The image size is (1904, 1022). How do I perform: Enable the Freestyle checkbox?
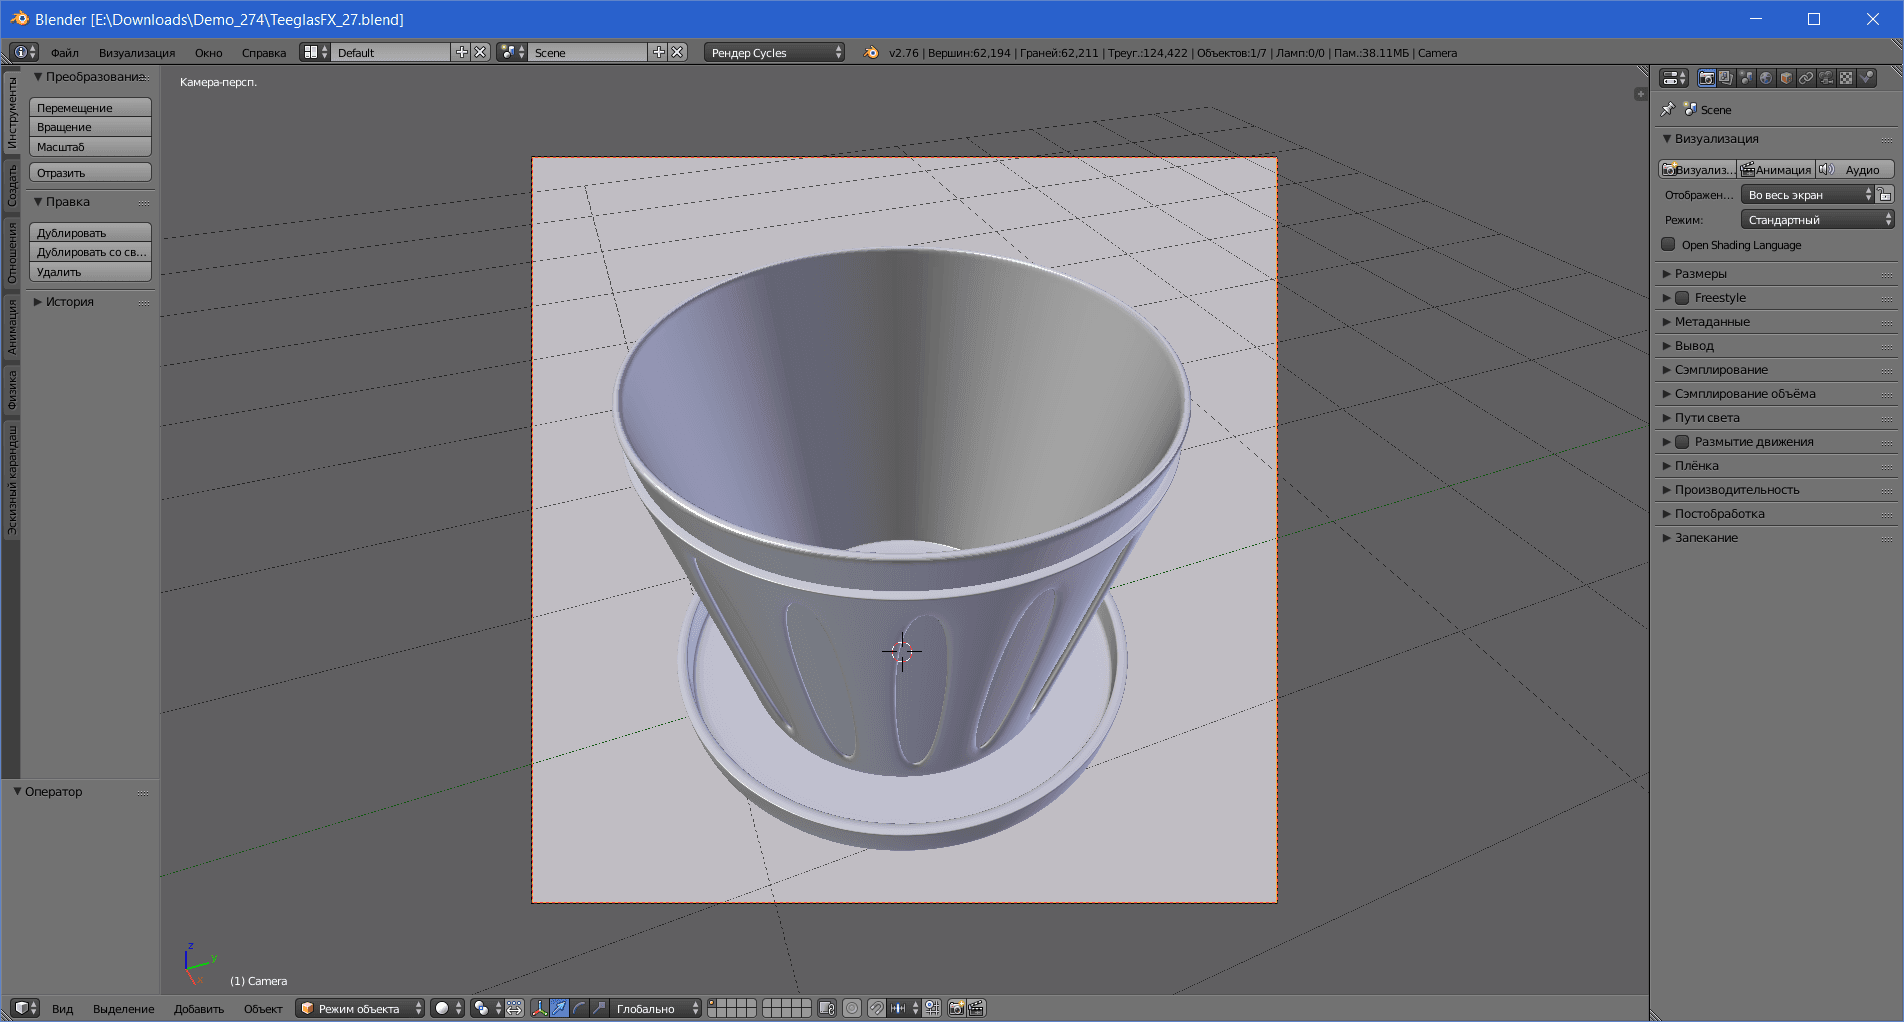[1682, 298]
